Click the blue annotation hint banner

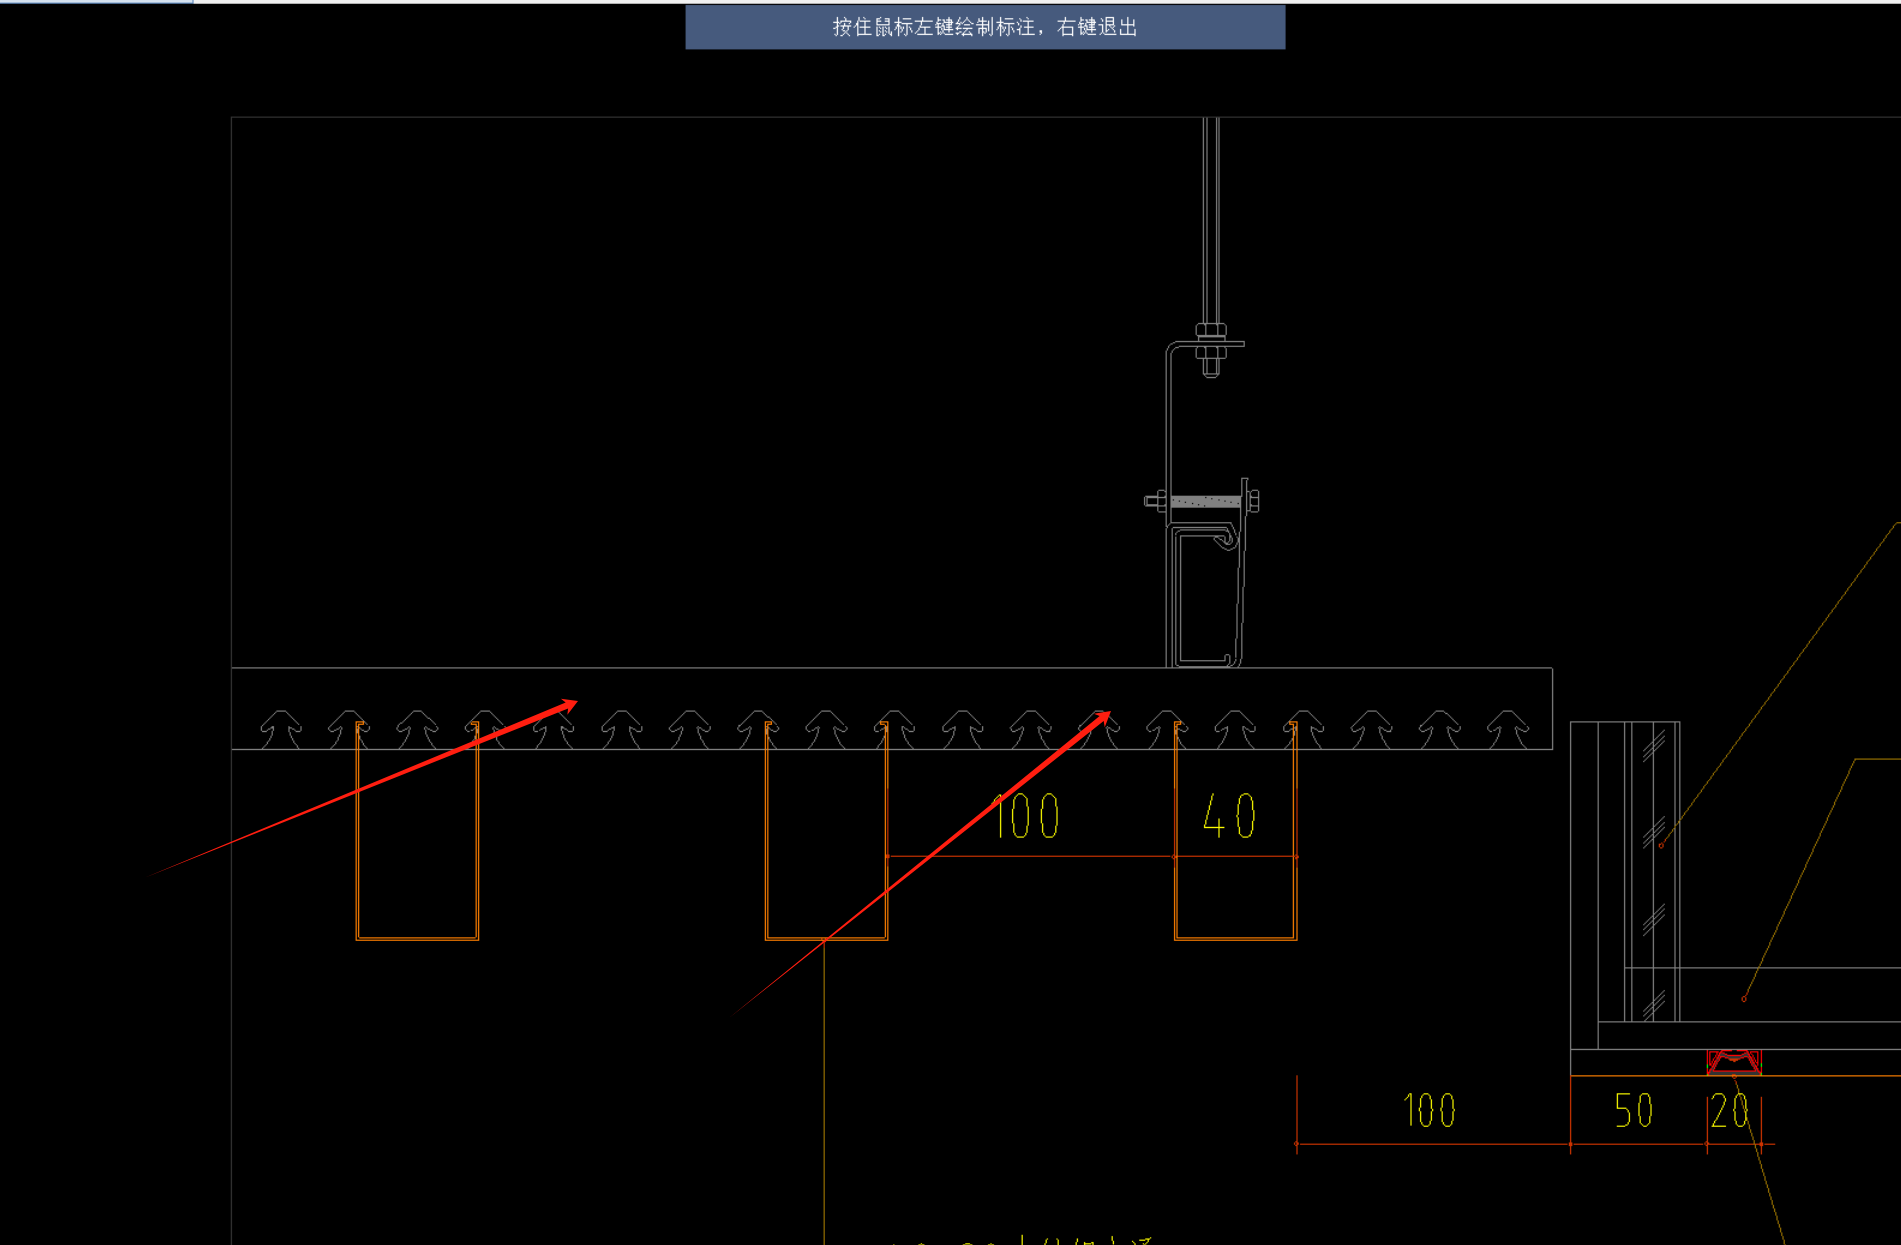click(x=985, y=27)
